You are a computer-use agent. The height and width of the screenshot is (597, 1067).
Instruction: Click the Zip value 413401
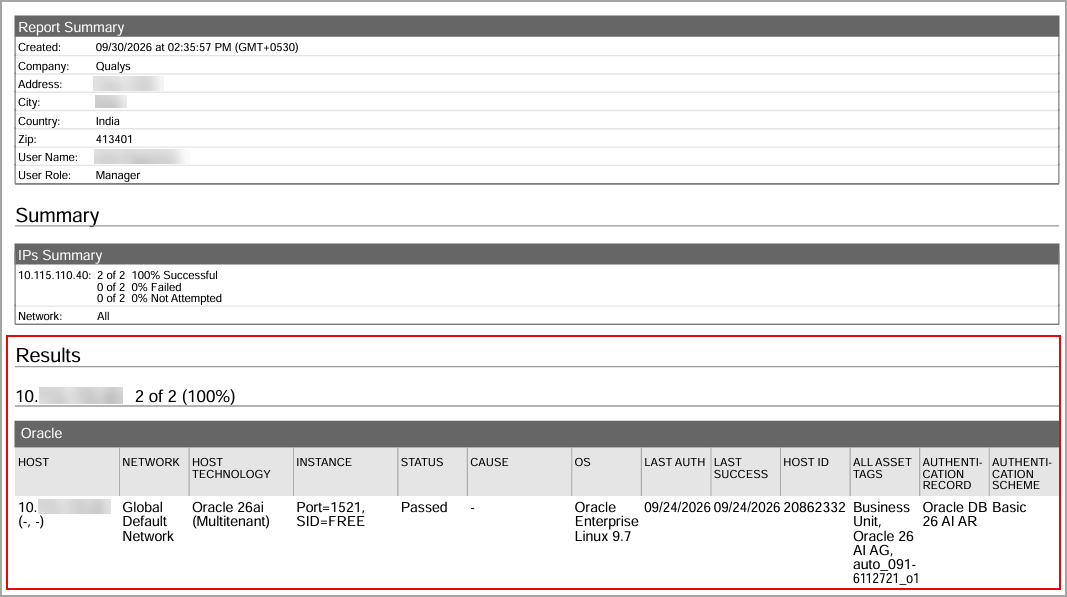(x=114, y=139)
